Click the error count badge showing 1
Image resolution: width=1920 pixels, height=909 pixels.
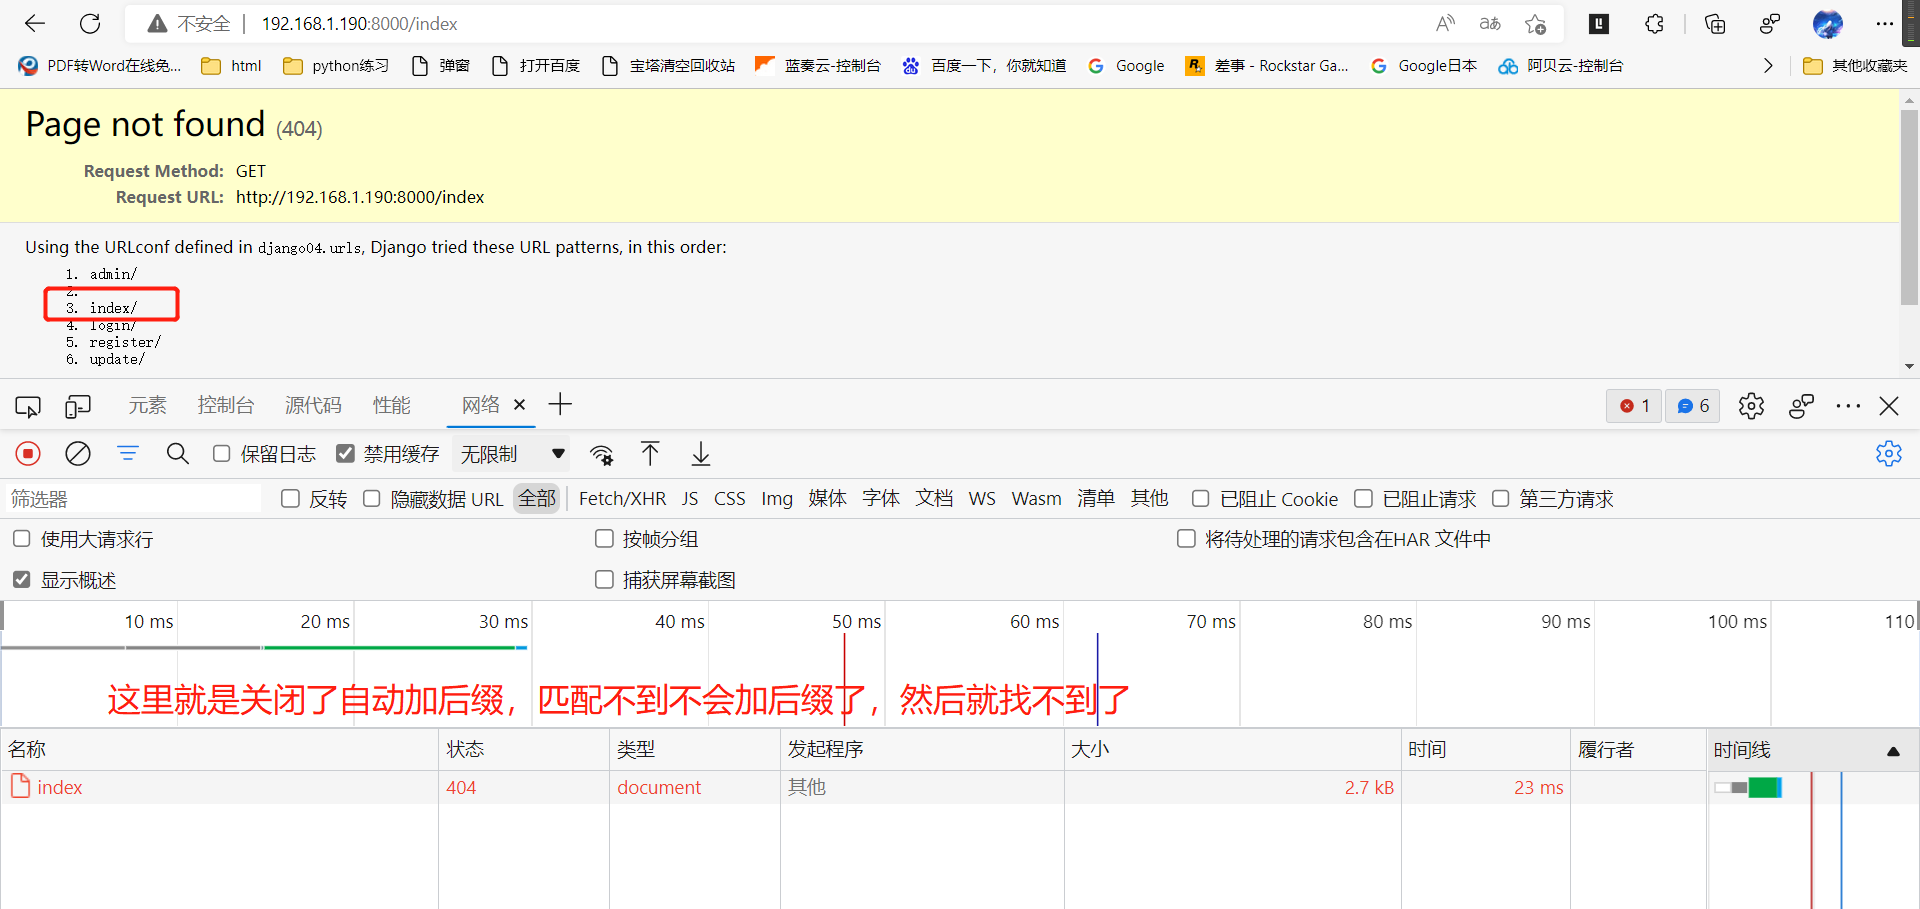coord(1634,406)
